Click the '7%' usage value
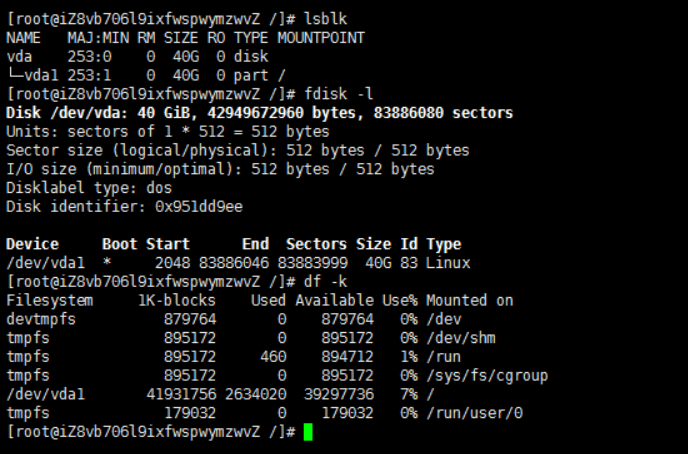Image resolution: width=688 pixels, height=454 pixels. coord(409,394)
